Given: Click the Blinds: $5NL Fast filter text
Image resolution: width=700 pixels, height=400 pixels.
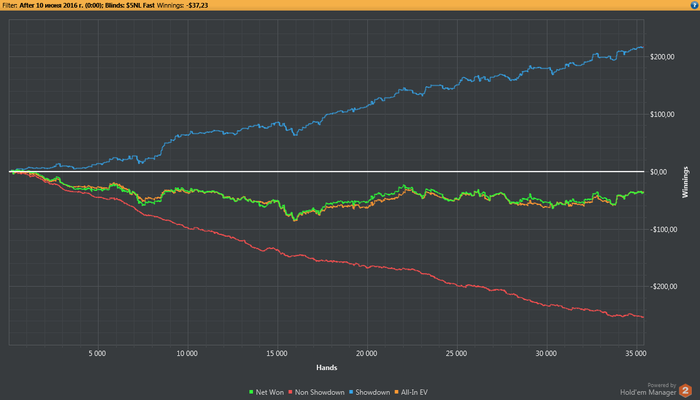Looking at the screenshot, I should [130, 5].
